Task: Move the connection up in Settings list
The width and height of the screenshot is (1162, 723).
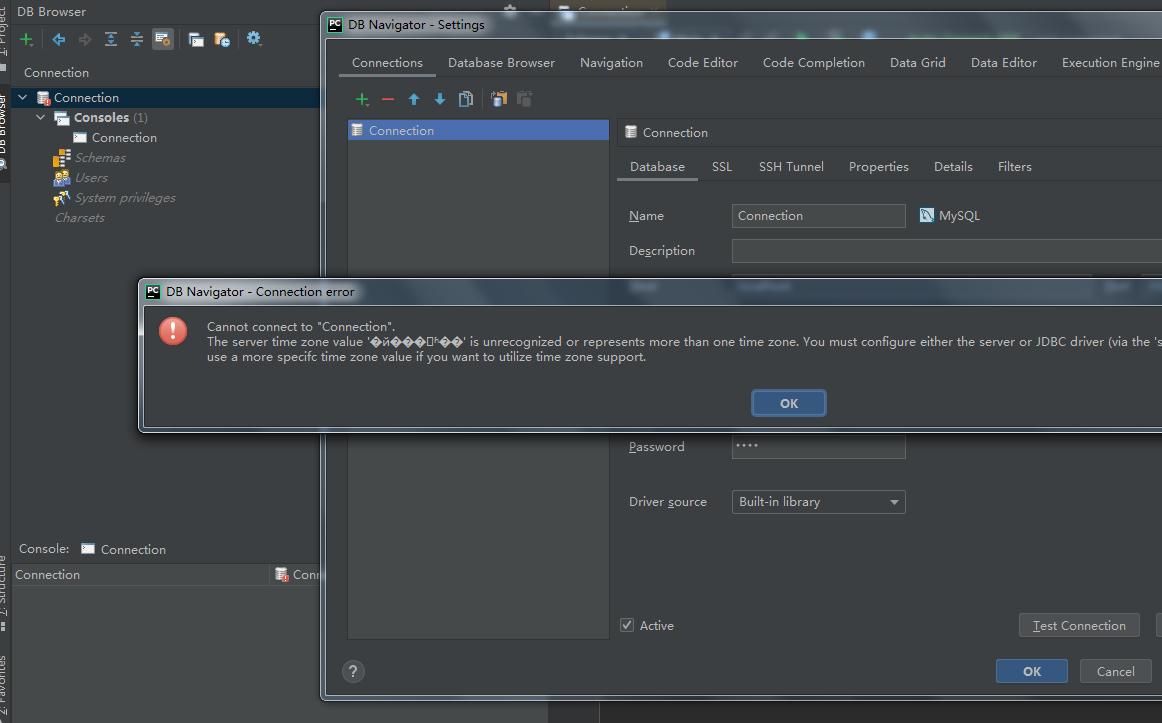Action: pos(414,99)
